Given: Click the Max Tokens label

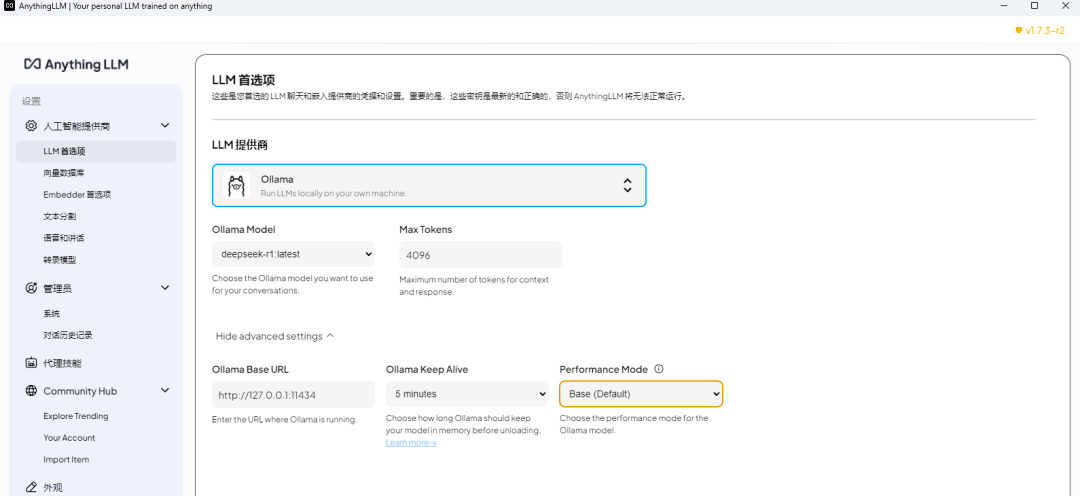Looking at the screenshot, I should pos(426,229).
